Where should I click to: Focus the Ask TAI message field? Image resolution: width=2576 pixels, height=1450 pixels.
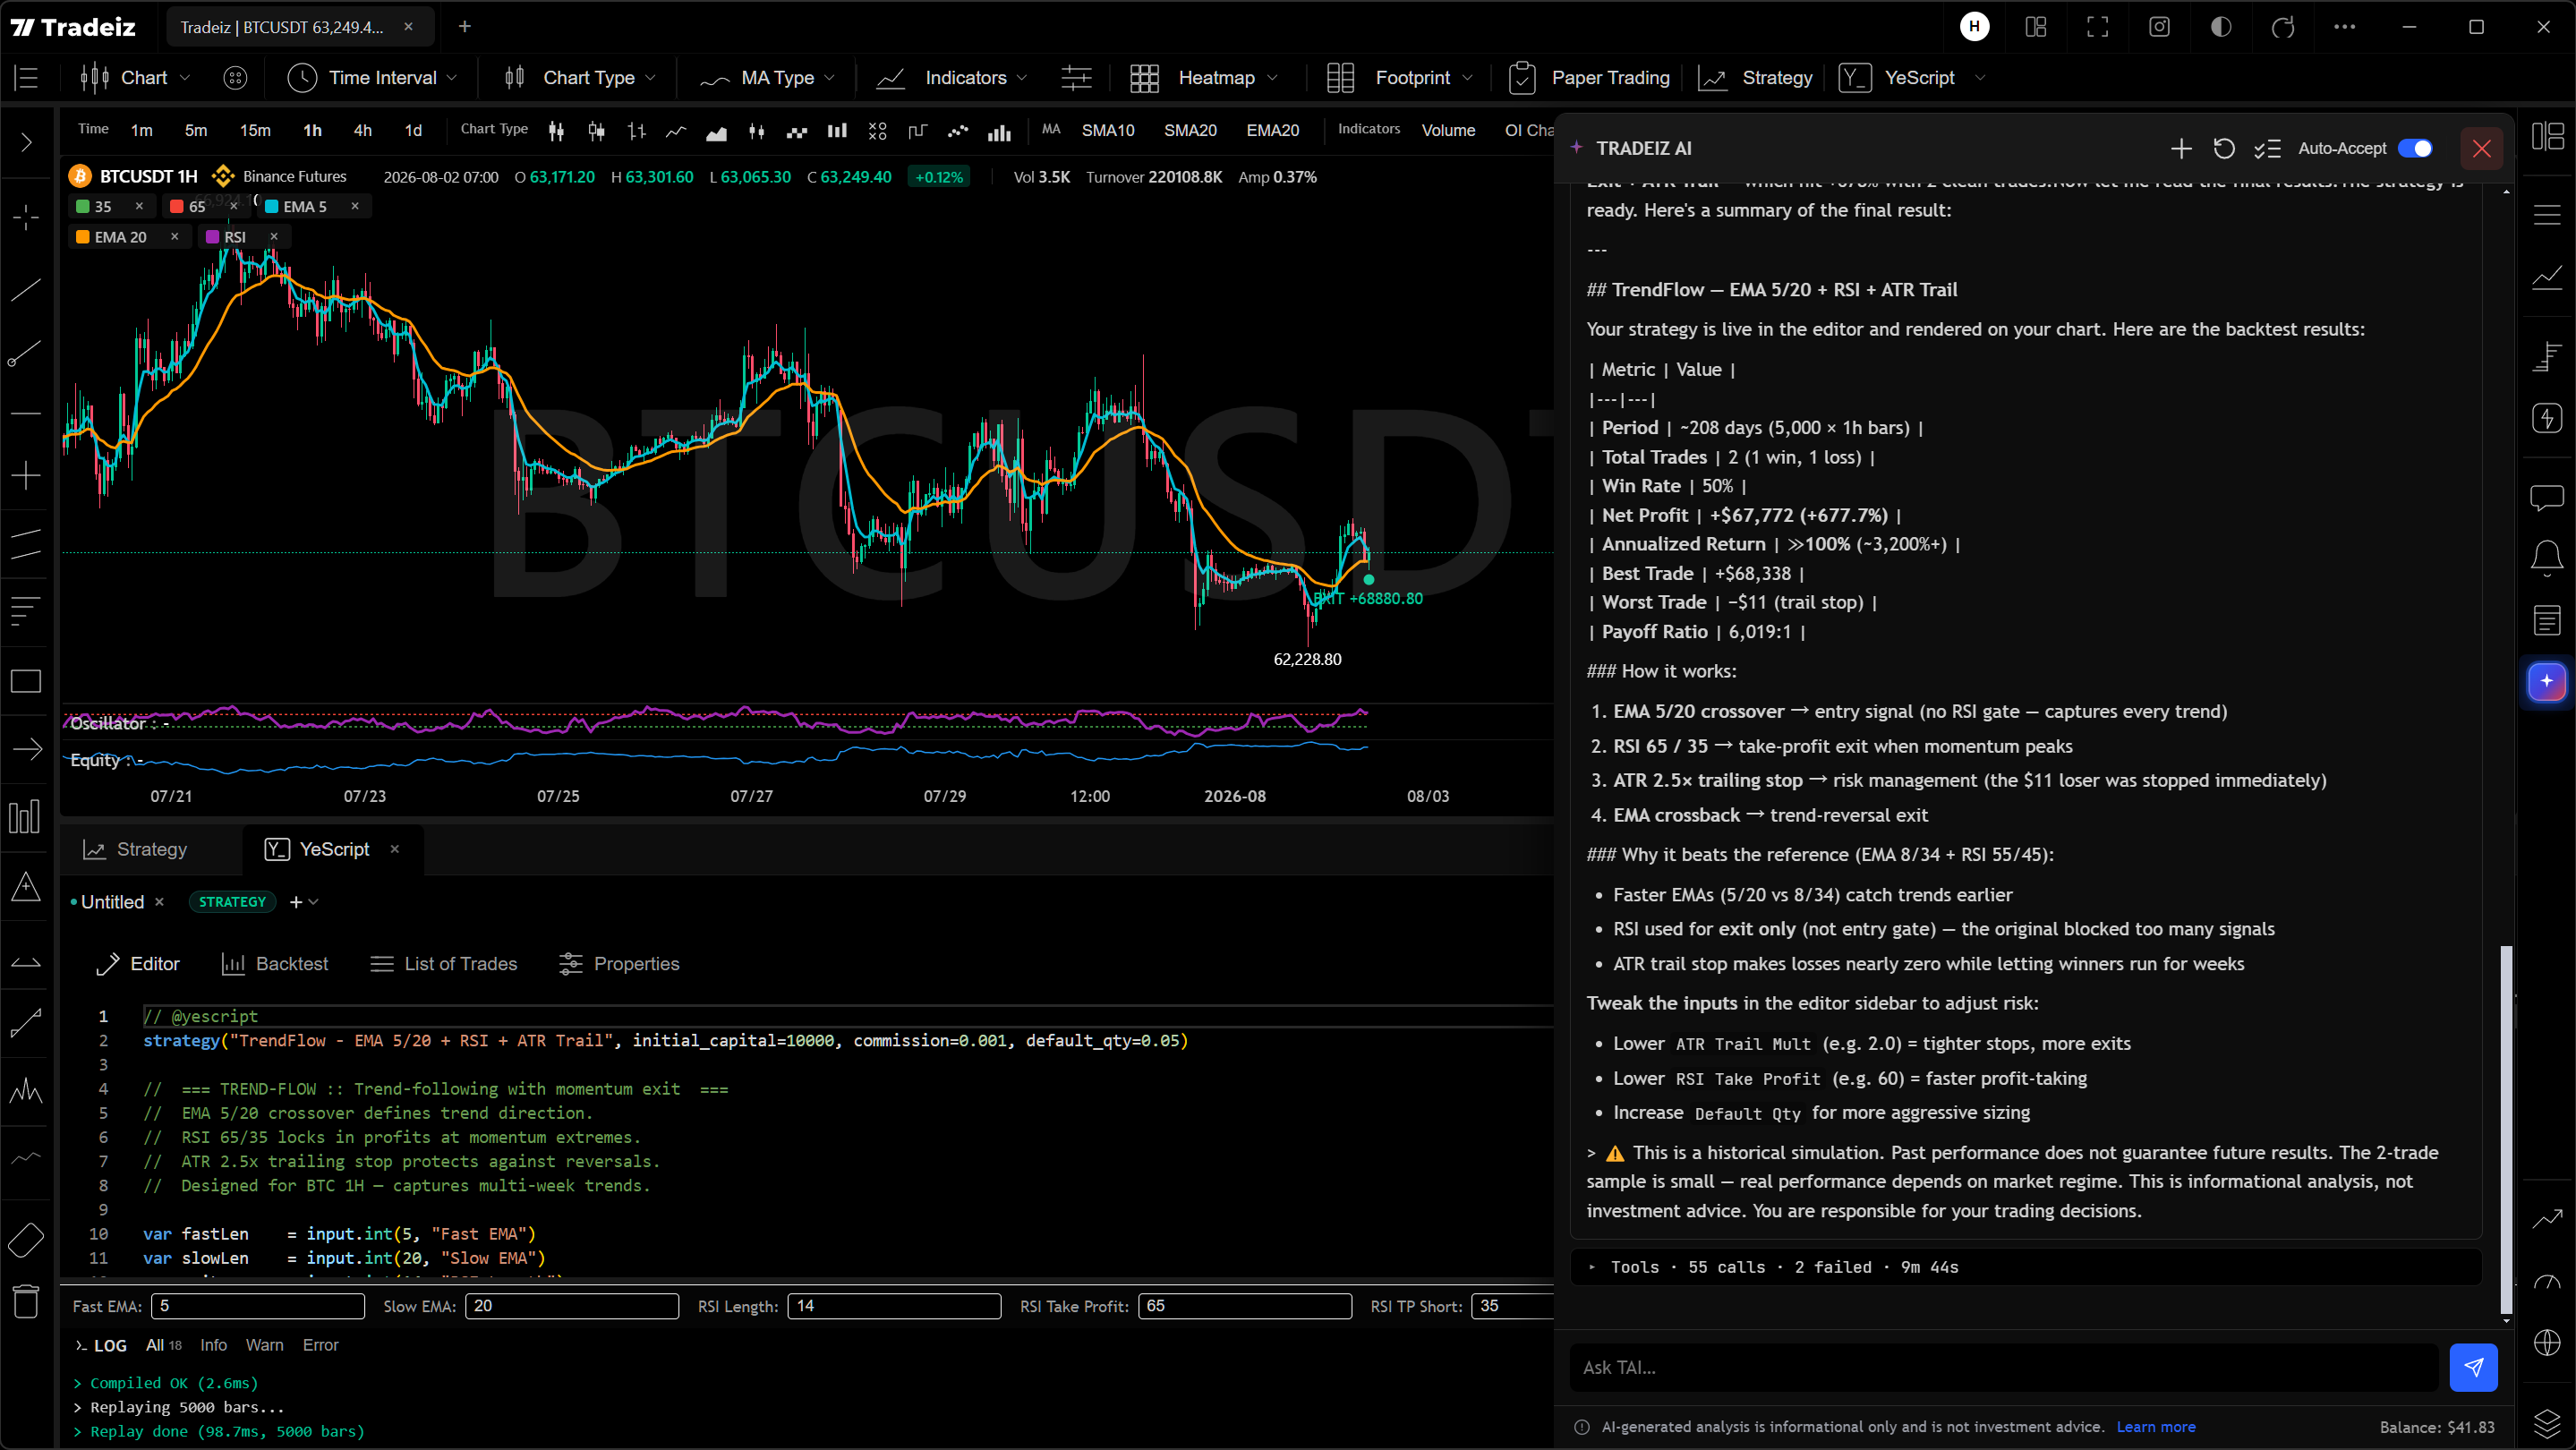pyautogui.click(x=2004, y=1367)
